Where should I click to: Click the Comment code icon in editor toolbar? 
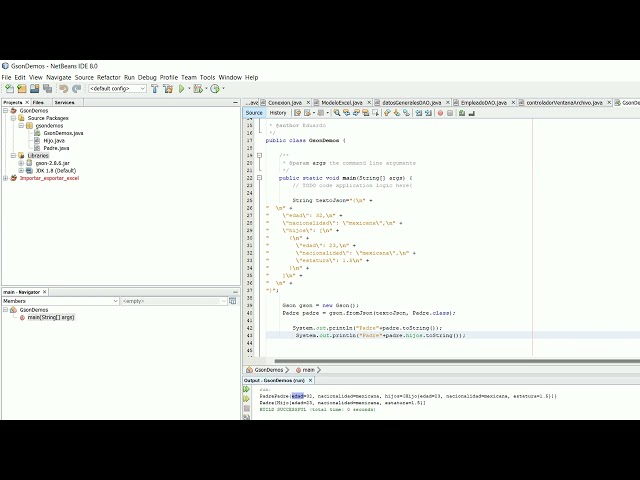[462, 113]
